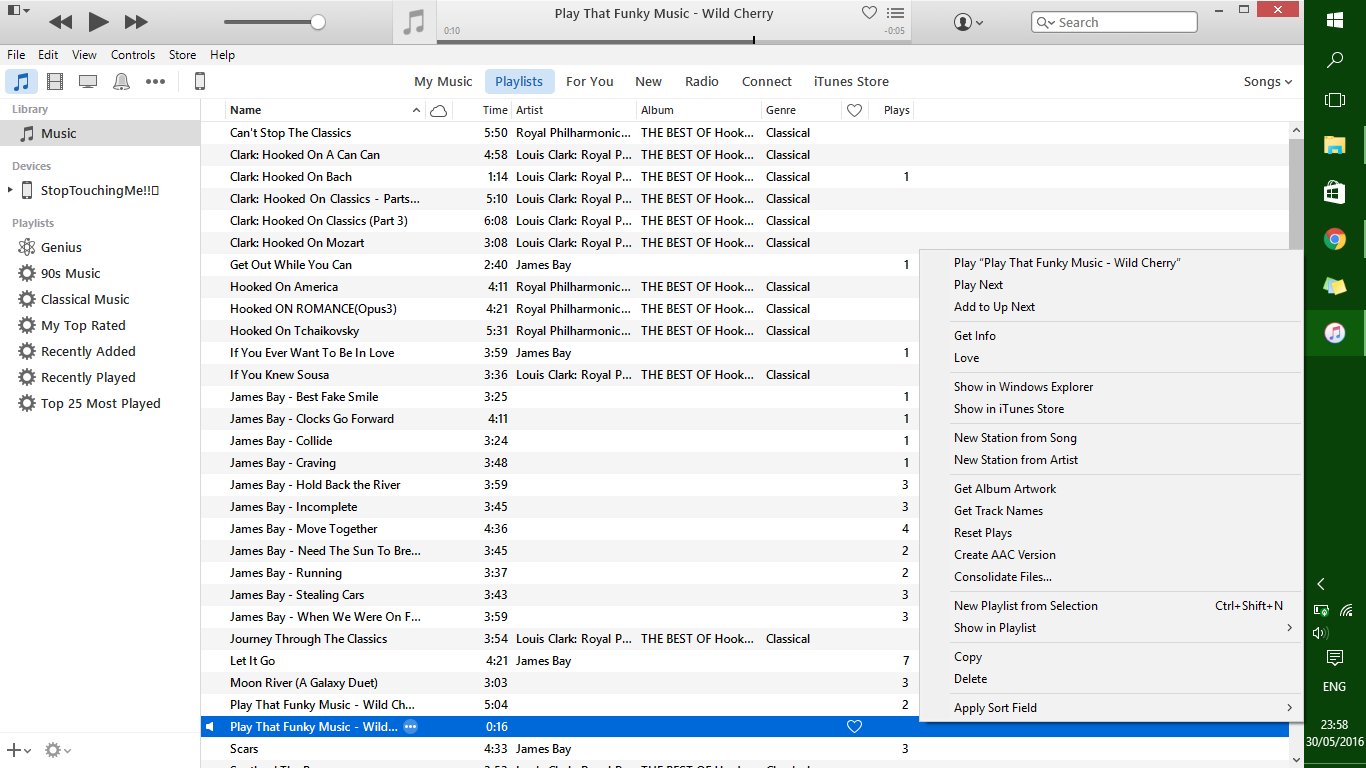
Task: Switch to the TV Shows library icon
Action: 88,82
